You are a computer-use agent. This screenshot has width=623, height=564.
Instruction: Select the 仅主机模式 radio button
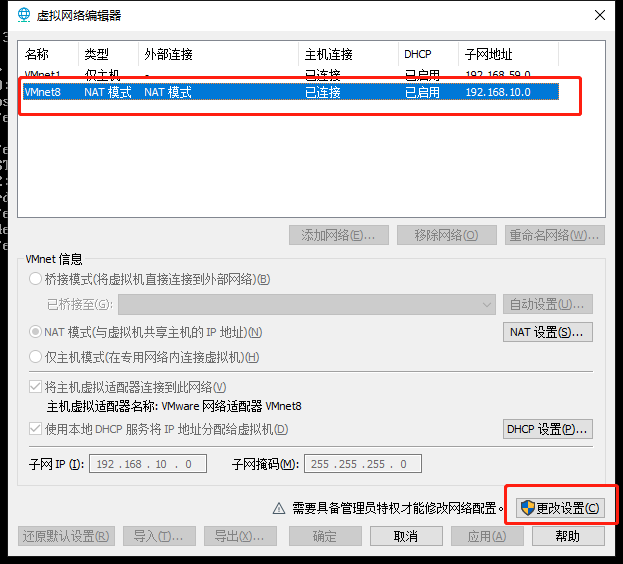[35, 357]
